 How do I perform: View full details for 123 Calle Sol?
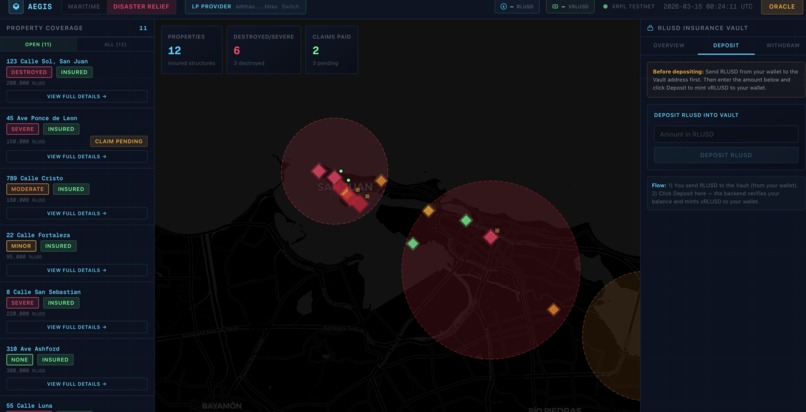click(x=77, y=96)
